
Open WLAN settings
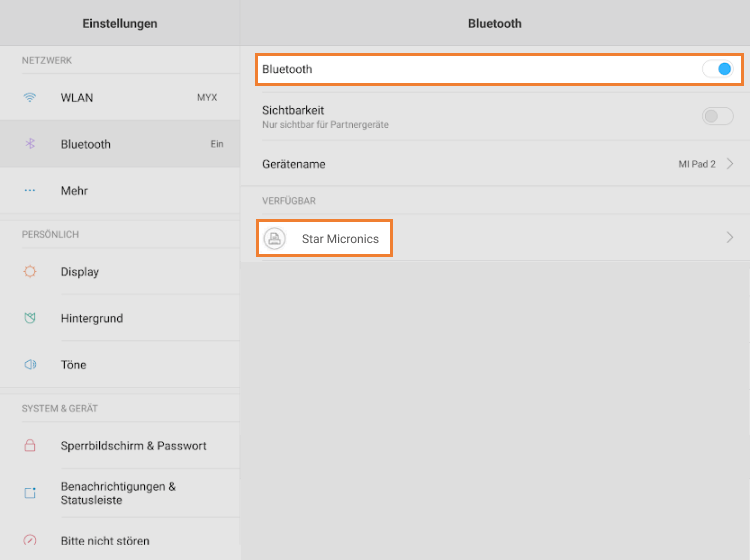120,98
